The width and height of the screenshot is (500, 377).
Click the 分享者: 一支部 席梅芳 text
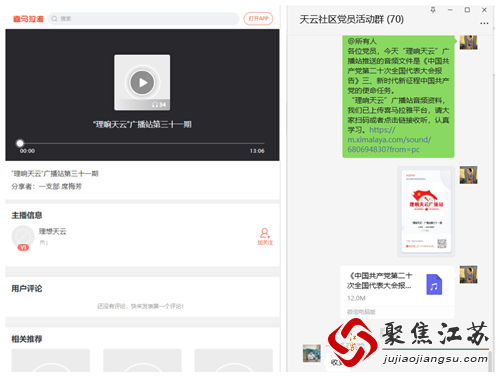[x=47, y=186]
